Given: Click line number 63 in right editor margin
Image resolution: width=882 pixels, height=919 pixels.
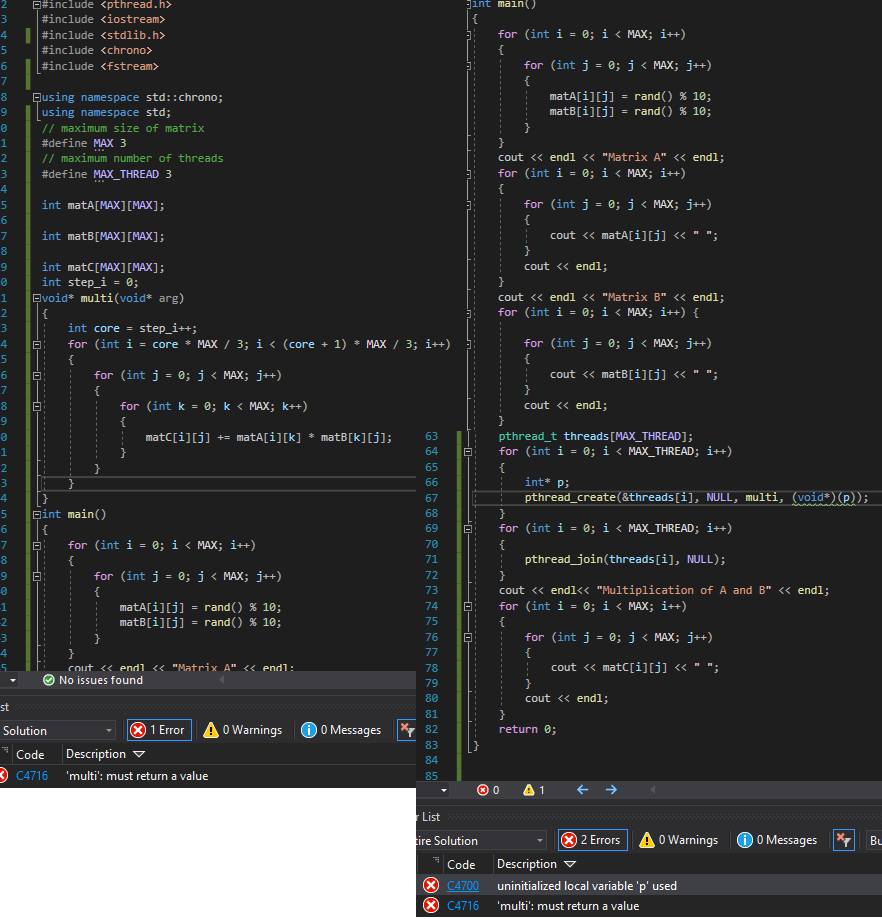Looking at the screenshot, I should click(x=431, y=436).
